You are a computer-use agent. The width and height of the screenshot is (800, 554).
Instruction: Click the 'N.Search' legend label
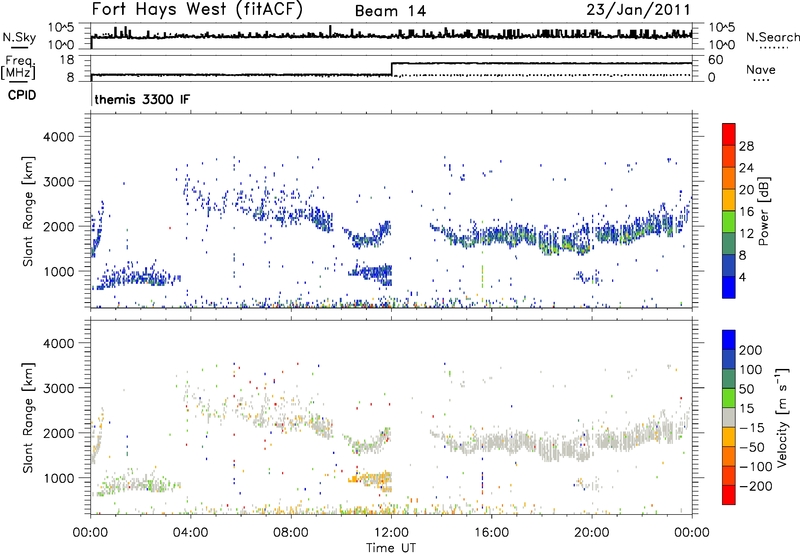click(773, 37)
